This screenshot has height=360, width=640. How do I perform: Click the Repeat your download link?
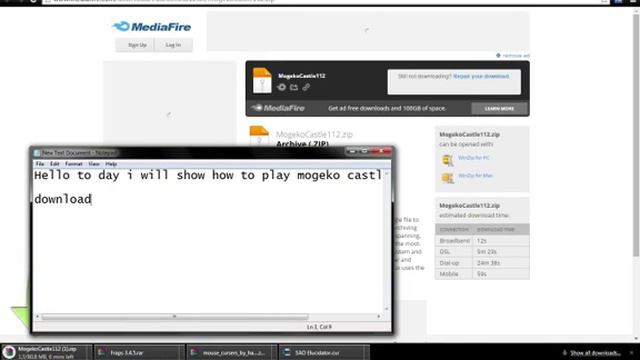[481, 76]
